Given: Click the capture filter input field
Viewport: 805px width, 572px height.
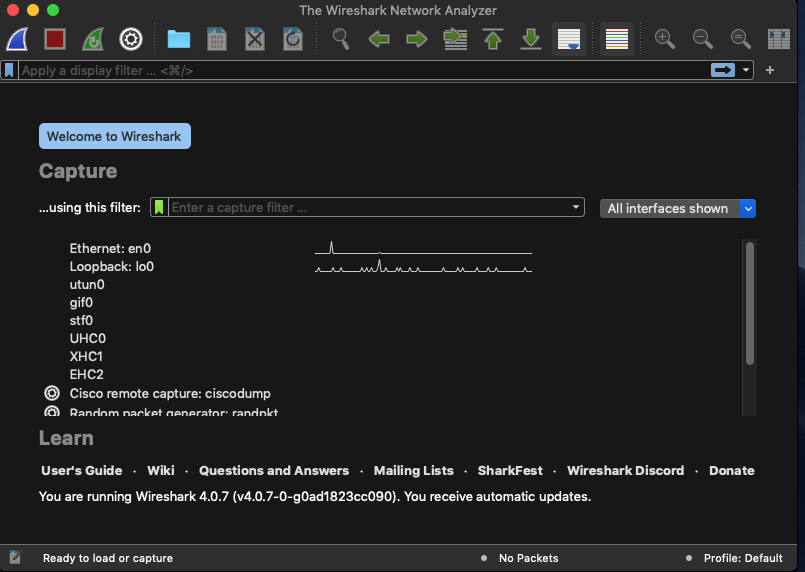Looking at the screenshot, I should pyautogui.click(x=369, y=207).
